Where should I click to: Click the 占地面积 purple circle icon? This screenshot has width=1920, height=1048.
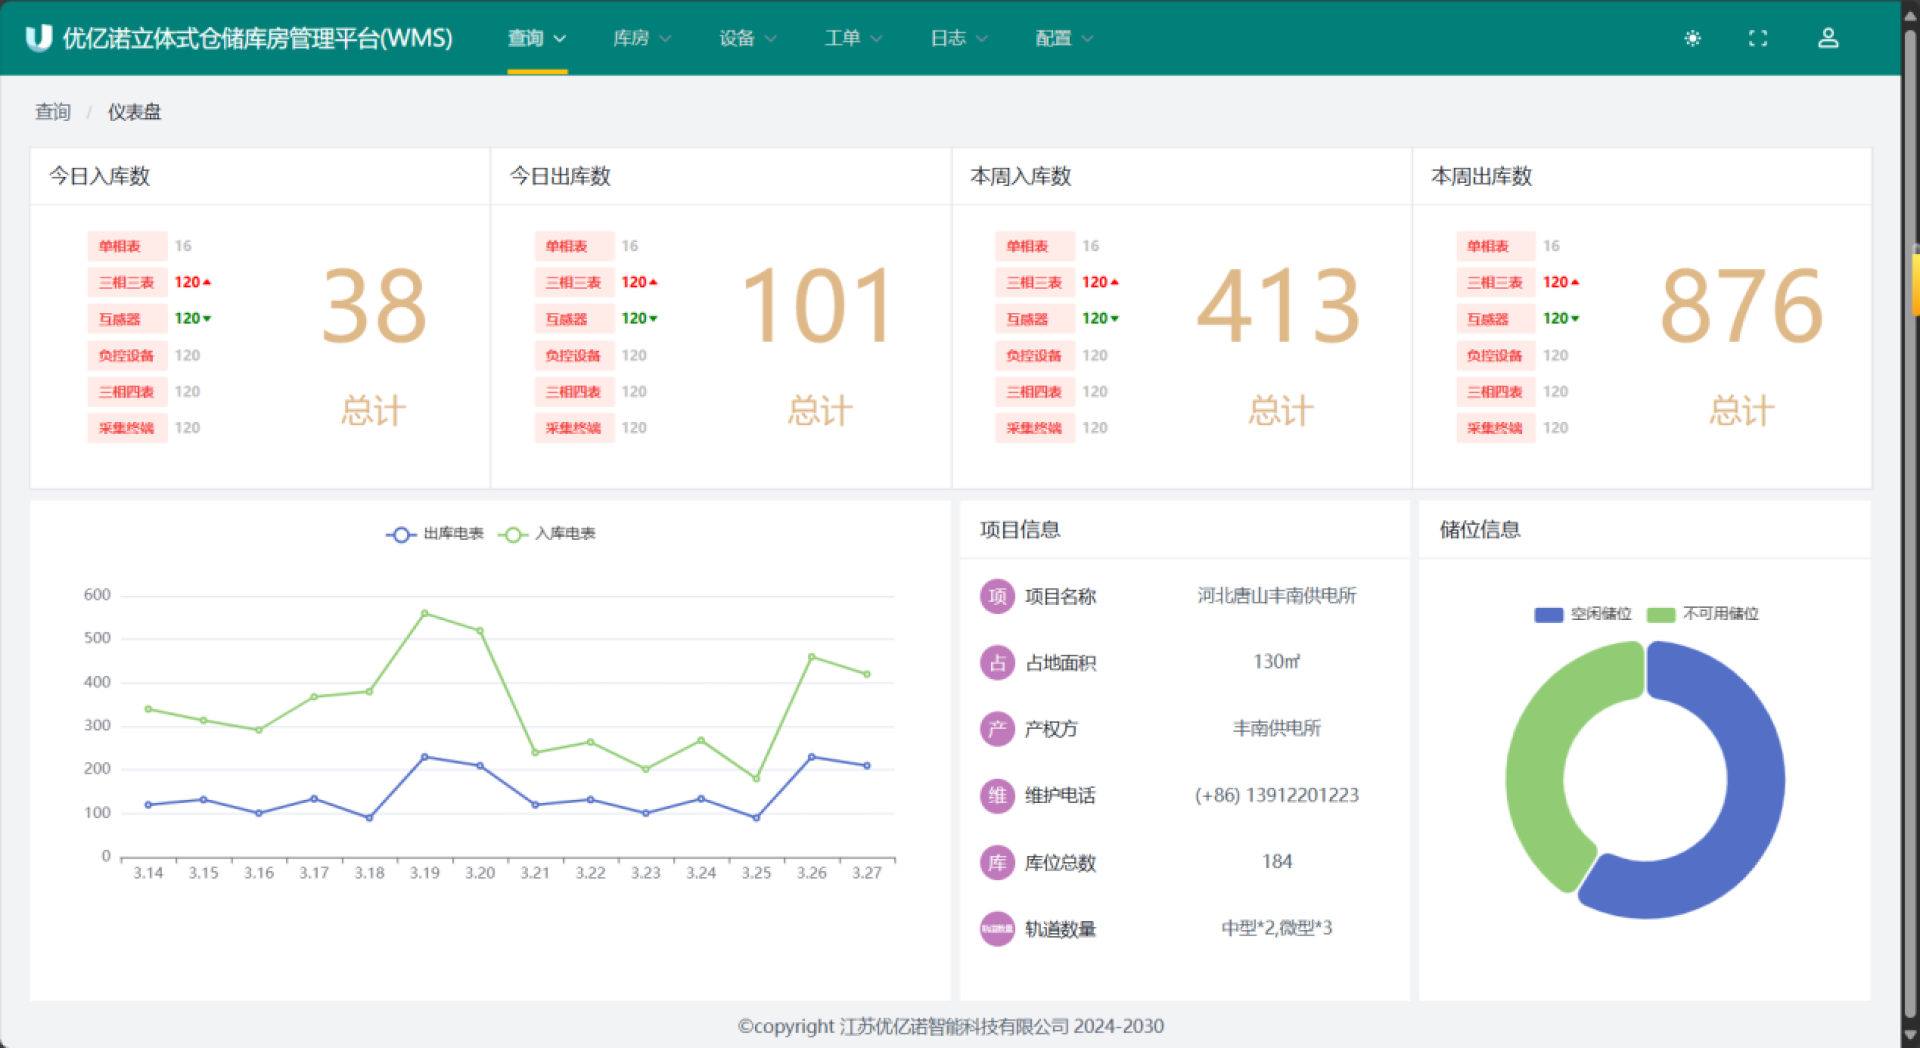[x=997, y=662]
